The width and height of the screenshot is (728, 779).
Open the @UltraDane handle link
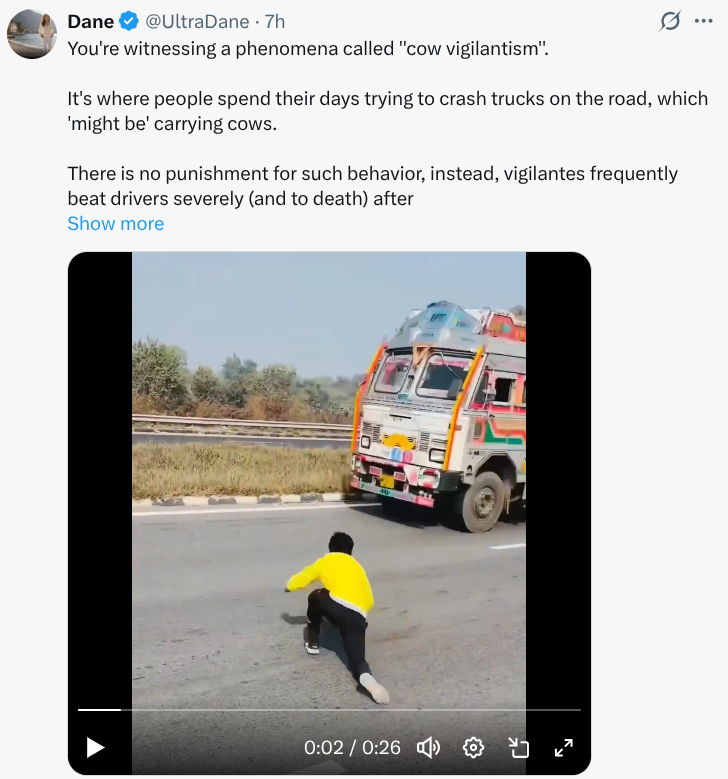pyautogui.click(x=197, y=21)
